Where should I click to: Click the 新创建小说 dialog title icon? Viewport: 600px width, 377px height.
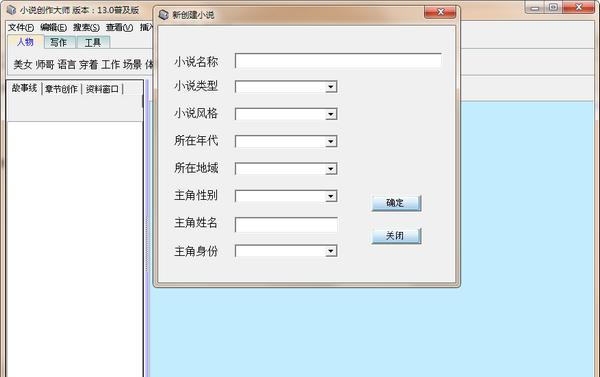pos(164,15)
